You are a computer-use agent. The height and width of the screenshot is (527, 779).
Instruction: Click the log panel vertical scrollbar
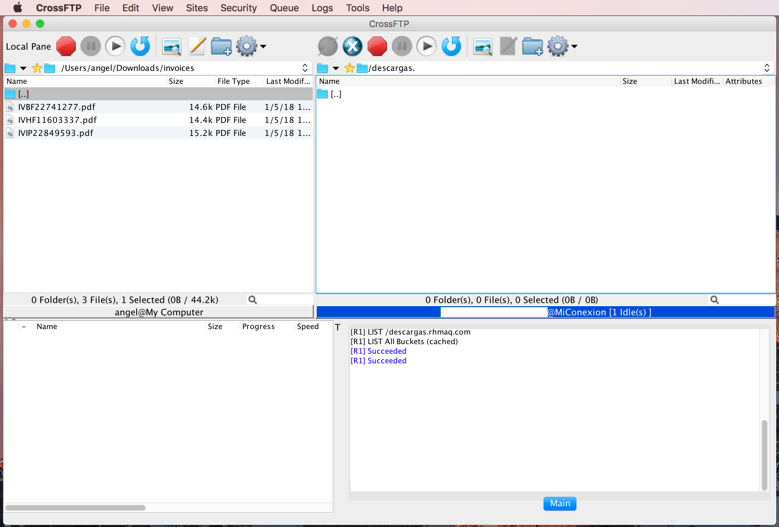(765, 452)
